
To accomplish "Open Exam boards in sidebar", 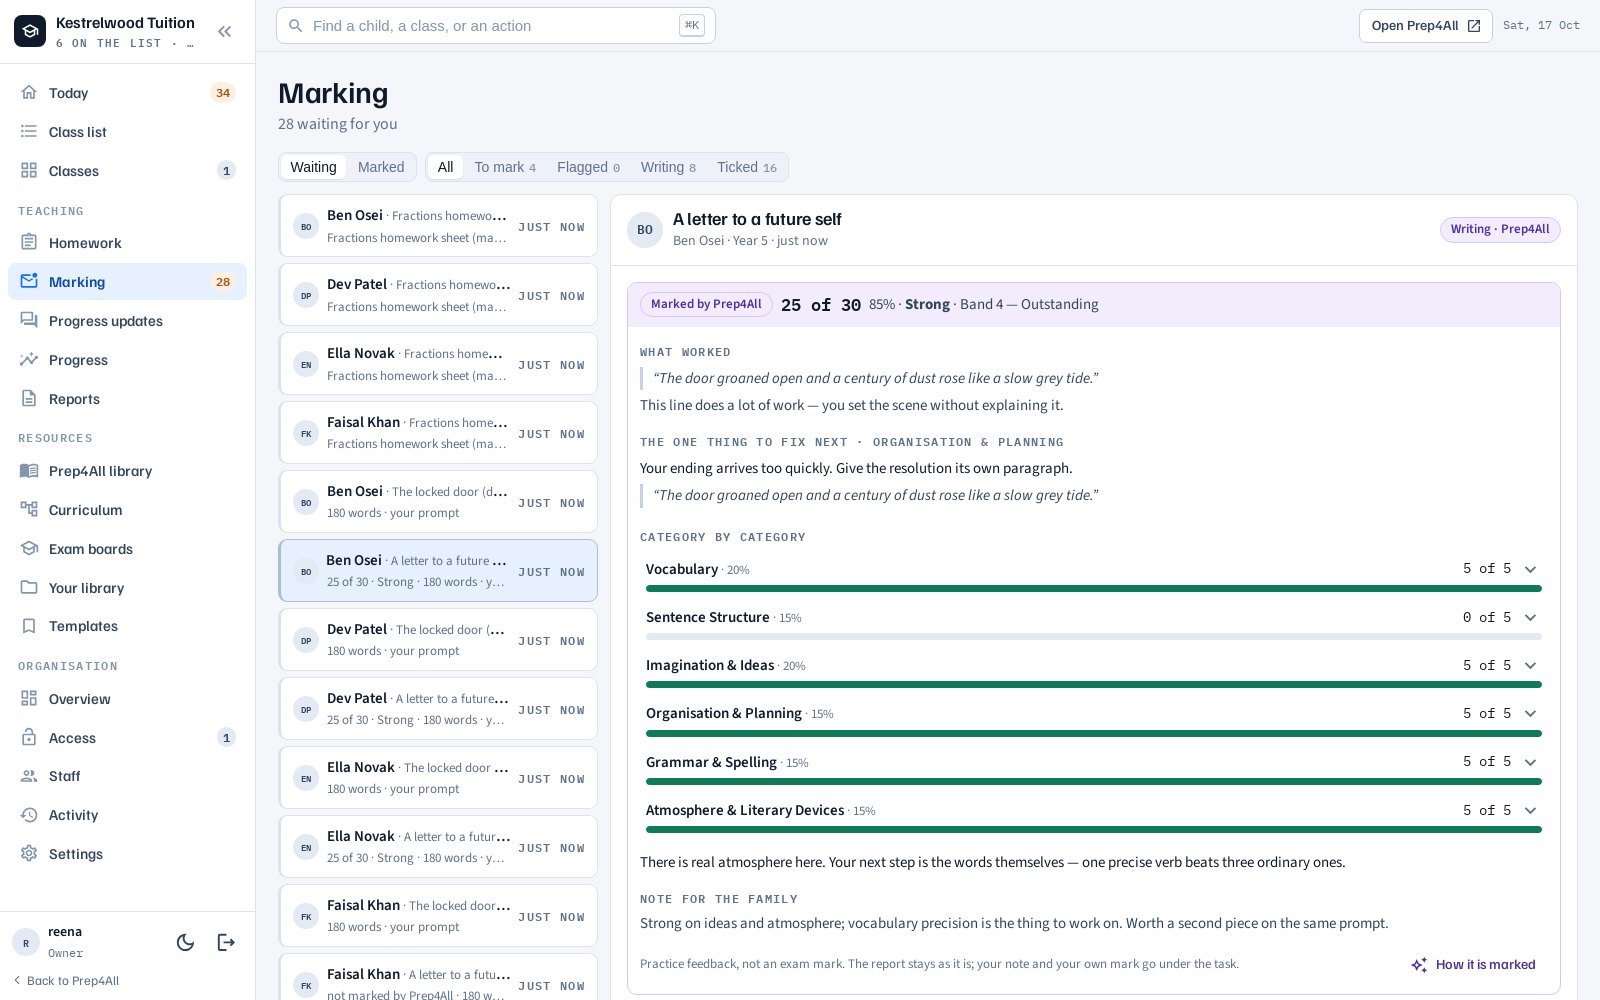I will (127, 549).
